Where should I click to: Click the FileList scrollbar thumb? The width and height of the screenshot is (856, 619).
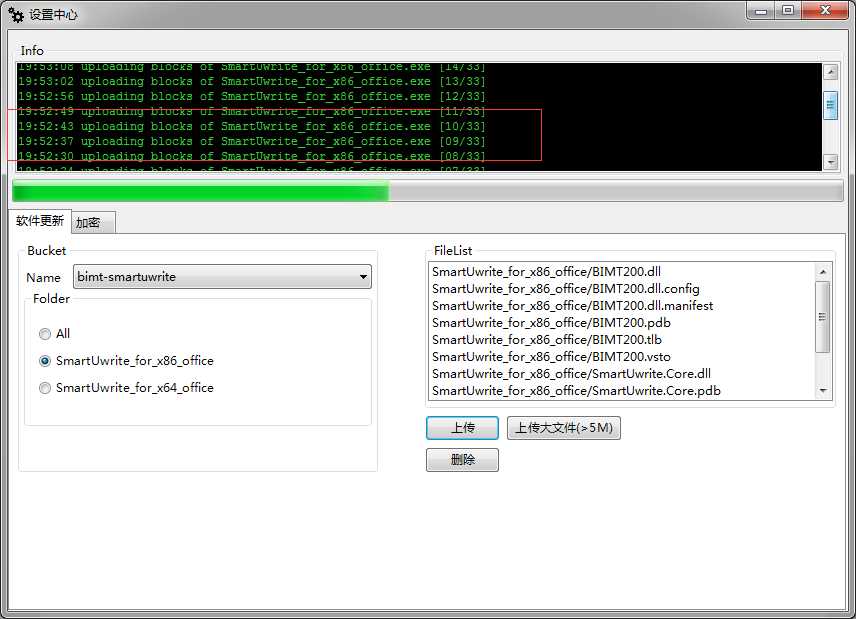coord(823,317)
